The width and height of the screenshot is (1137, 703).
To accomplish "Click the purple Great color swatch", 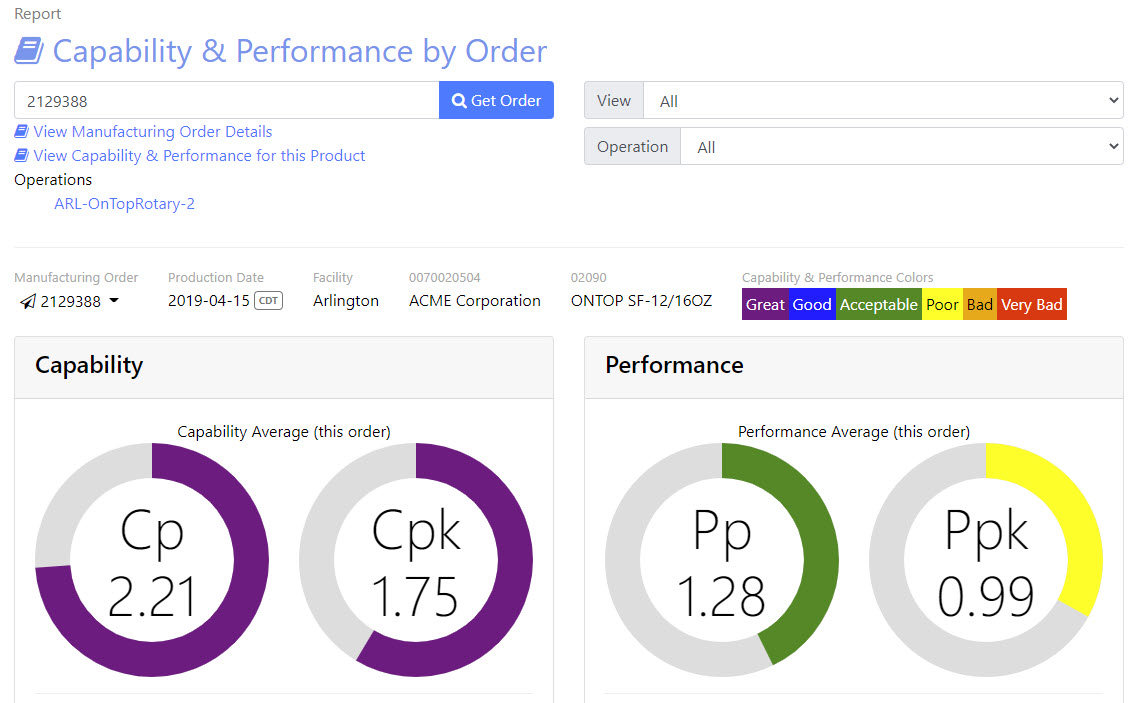I will (765, 305).
